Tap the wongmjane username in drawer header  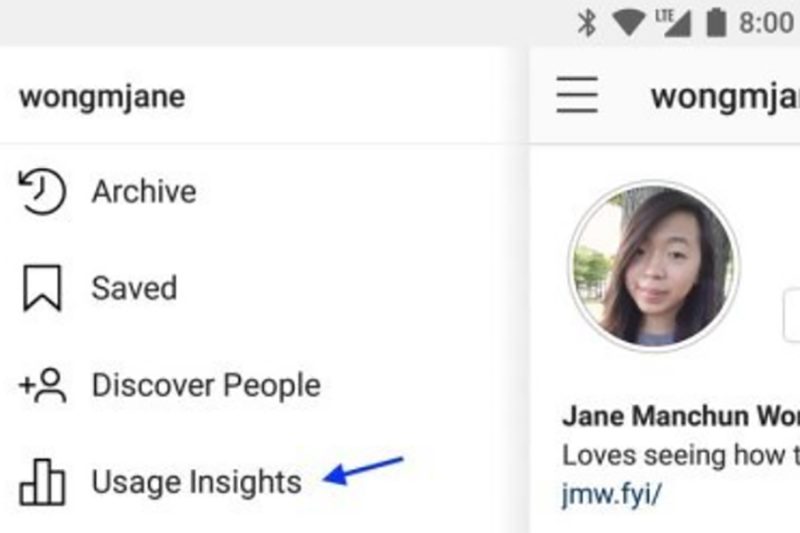(x=102, y=97)
